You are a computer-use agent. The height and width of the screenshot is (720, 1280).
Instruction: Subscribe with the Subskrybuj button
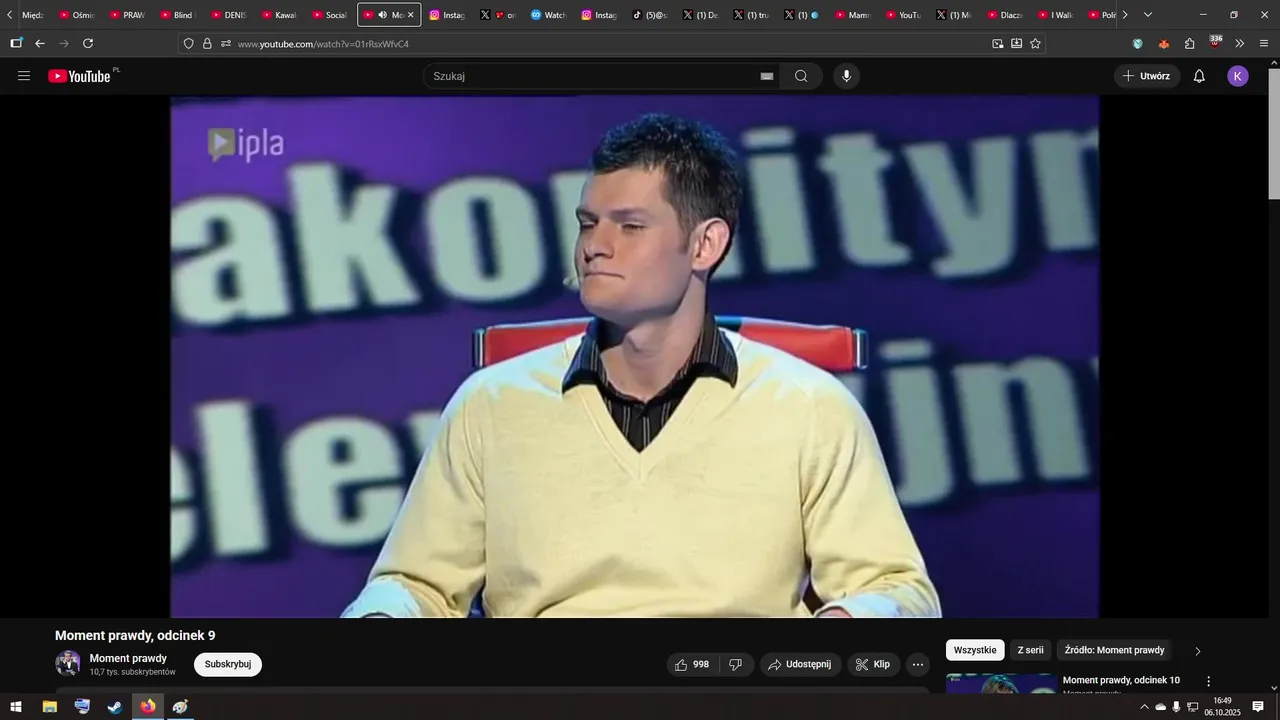[228, 664]
